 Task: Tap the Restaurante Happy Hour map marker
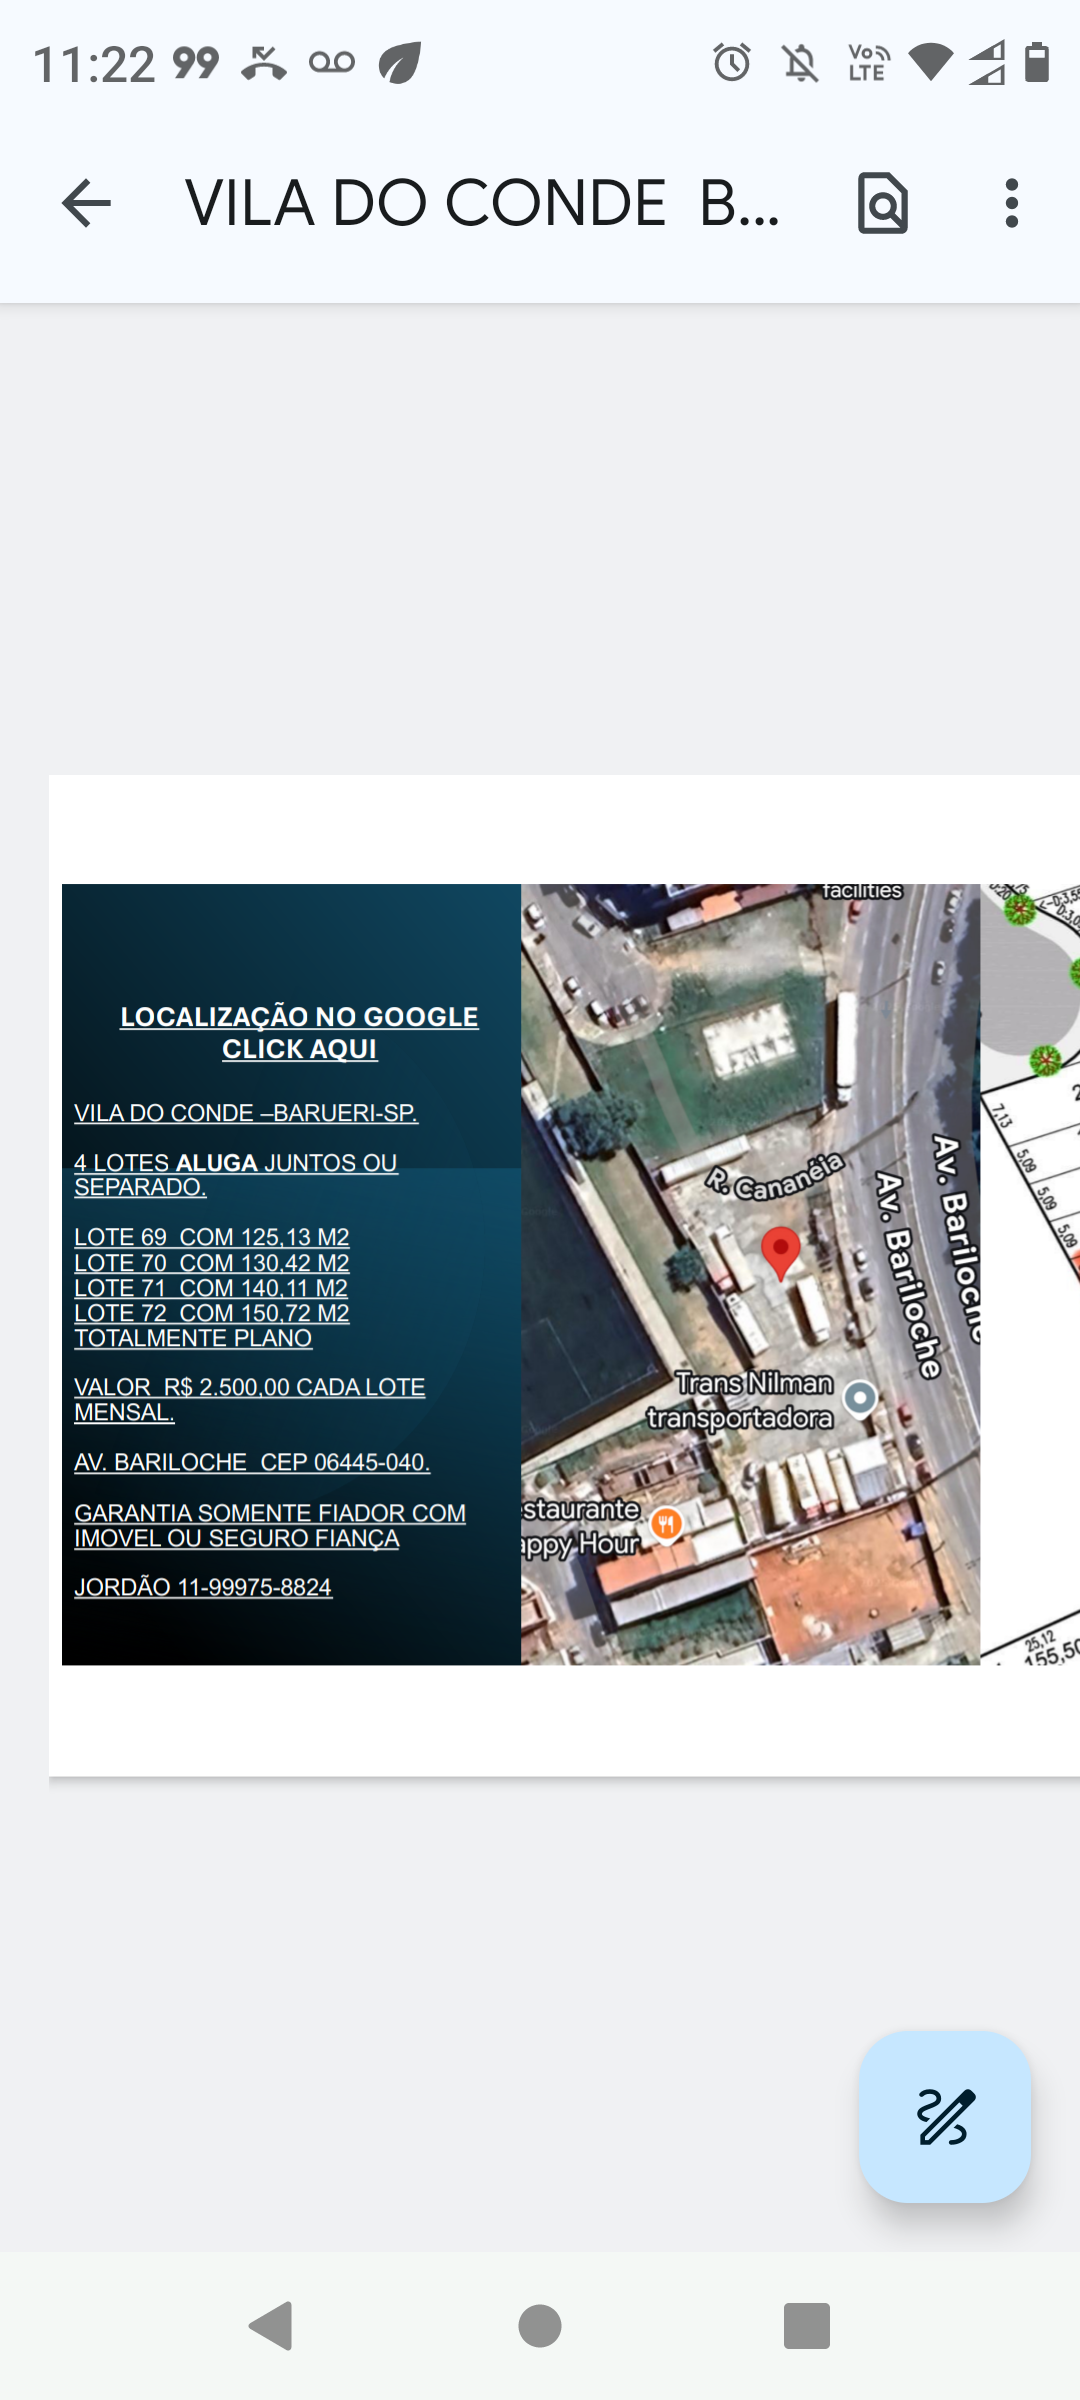(666, 1524)
